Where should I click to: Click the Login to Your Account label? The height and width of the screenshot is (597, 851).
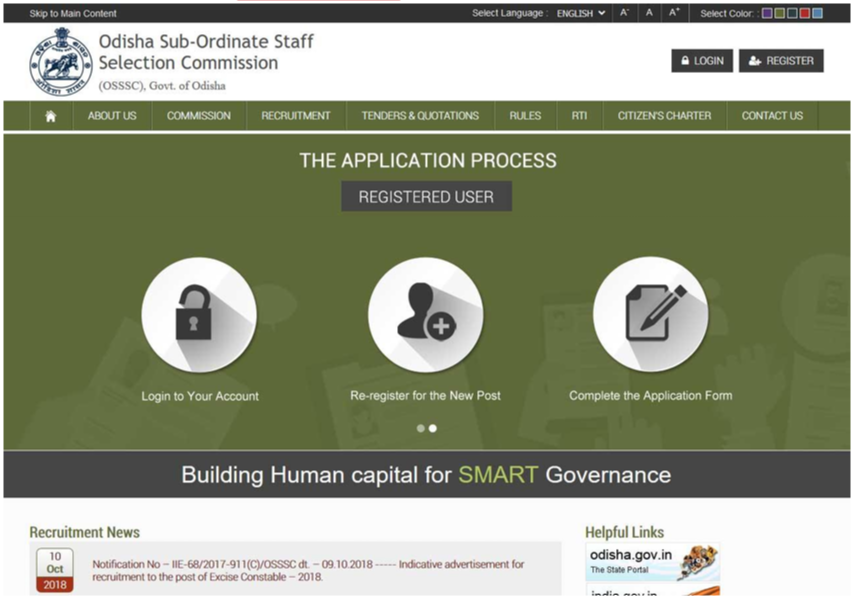coord(200,396)
